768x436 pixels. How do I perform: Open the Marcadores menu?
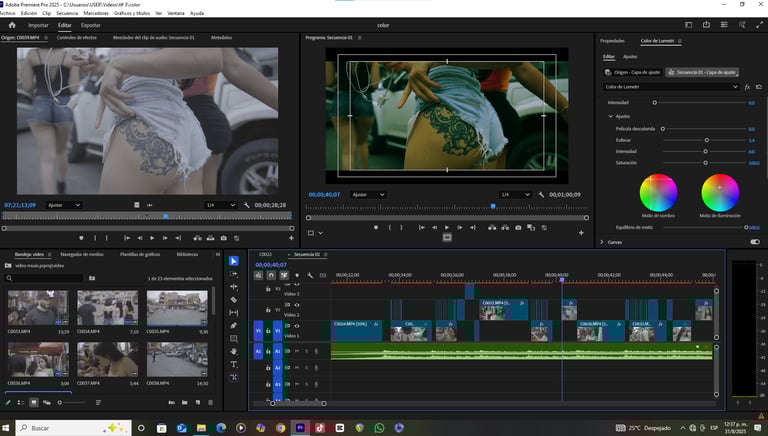96,13
